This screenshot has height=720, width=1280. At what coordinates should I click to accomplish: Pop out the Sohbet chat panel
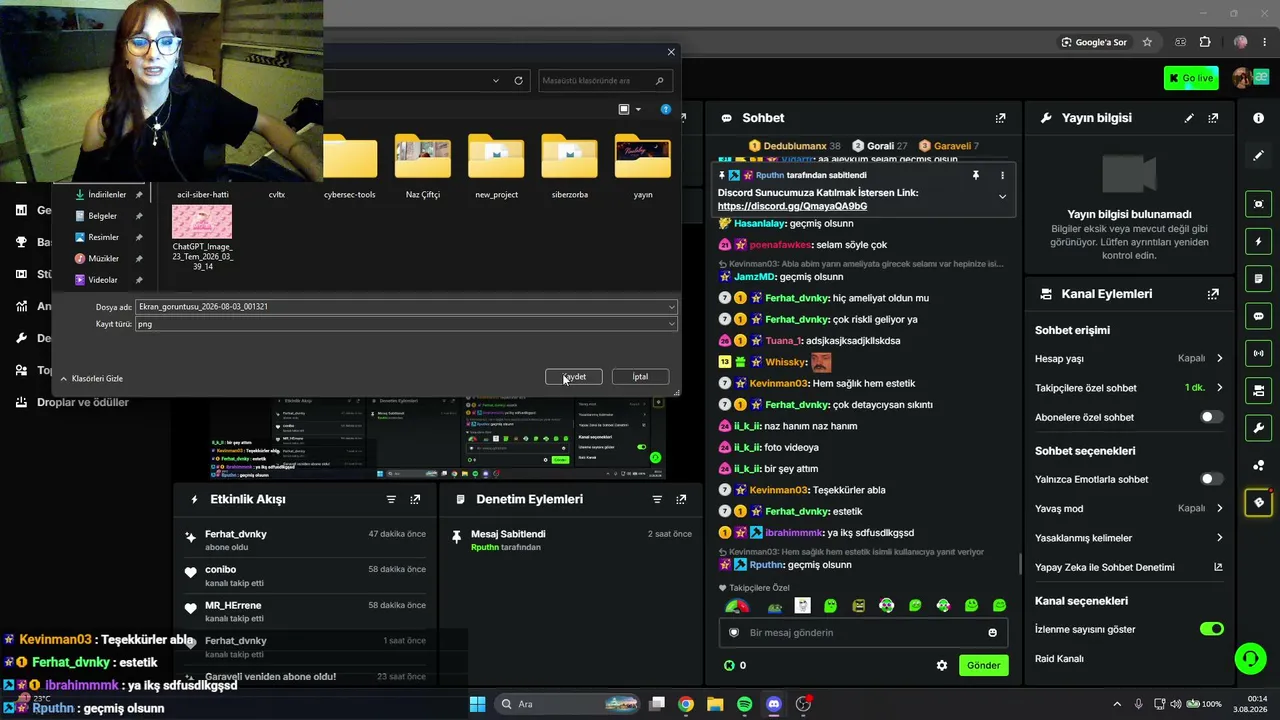[1000, 118]
